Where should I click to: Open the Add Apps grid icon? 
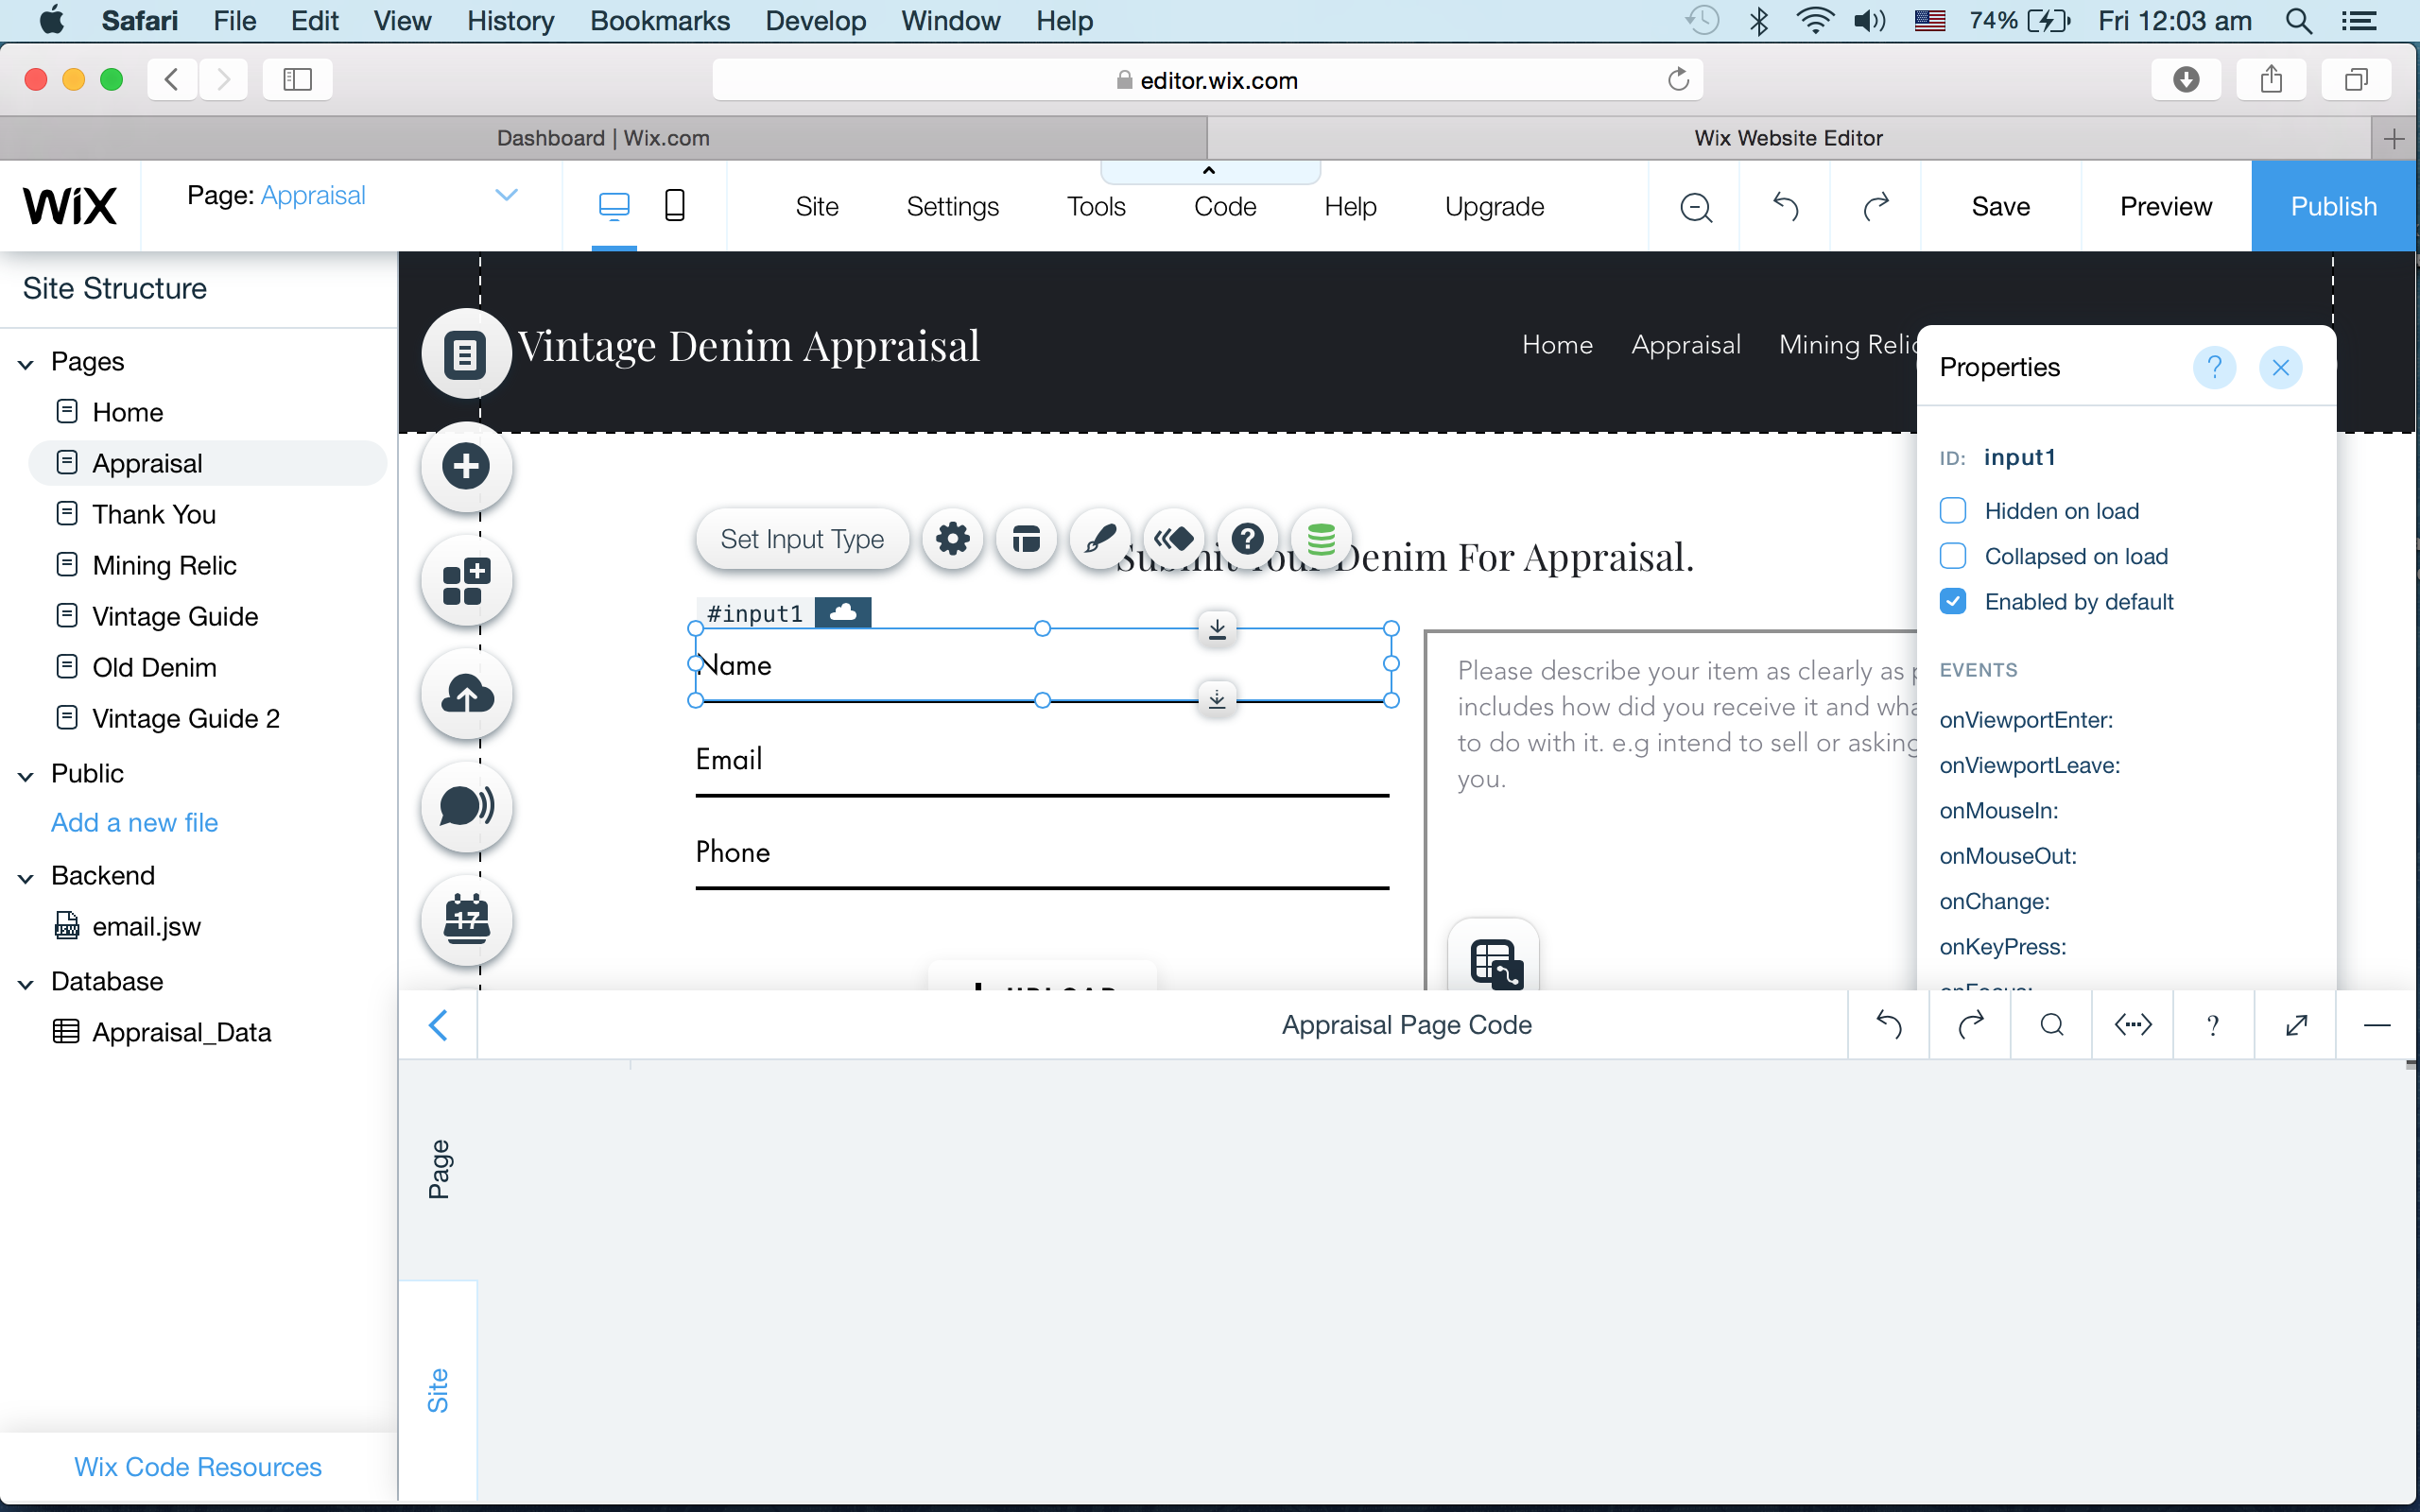pyautogui.click(x=466, y=581)
